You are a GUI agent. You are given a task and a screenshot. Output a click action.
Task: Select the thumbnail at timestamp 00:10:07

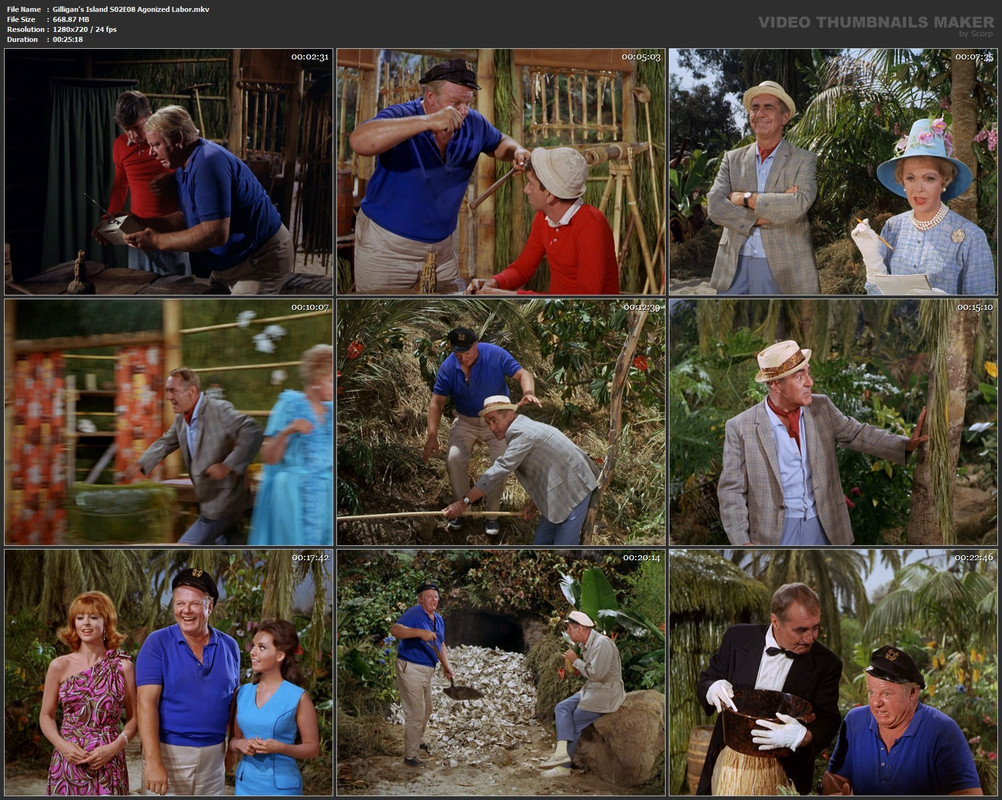[x=169, y=422]
